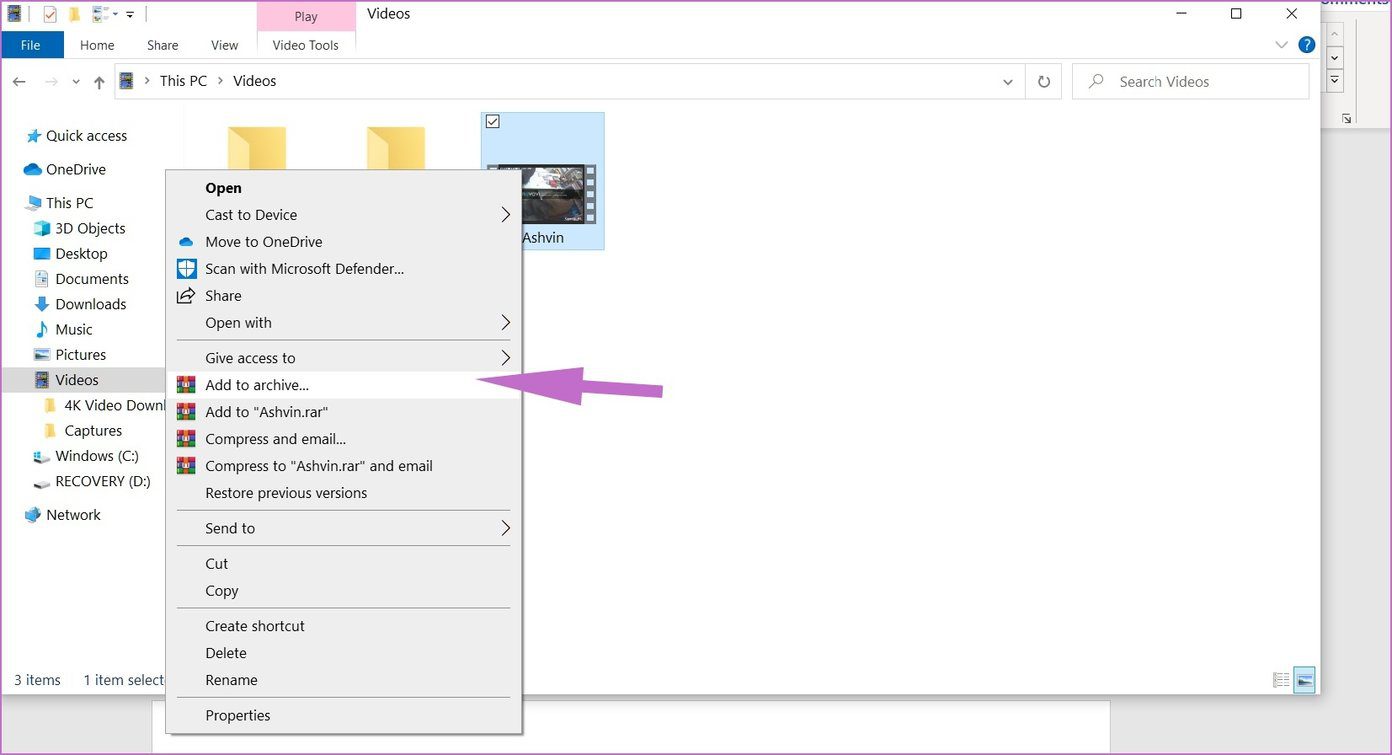The height and width of the screenshot is (755, 1392).
Task: Click the Quick access star icon
Action: coord(34,136)
